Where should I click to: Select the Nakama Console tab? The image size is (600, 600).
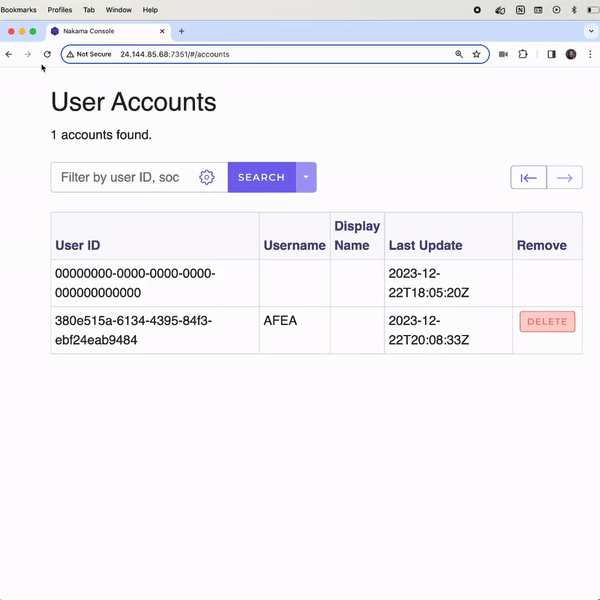[100, 31]
